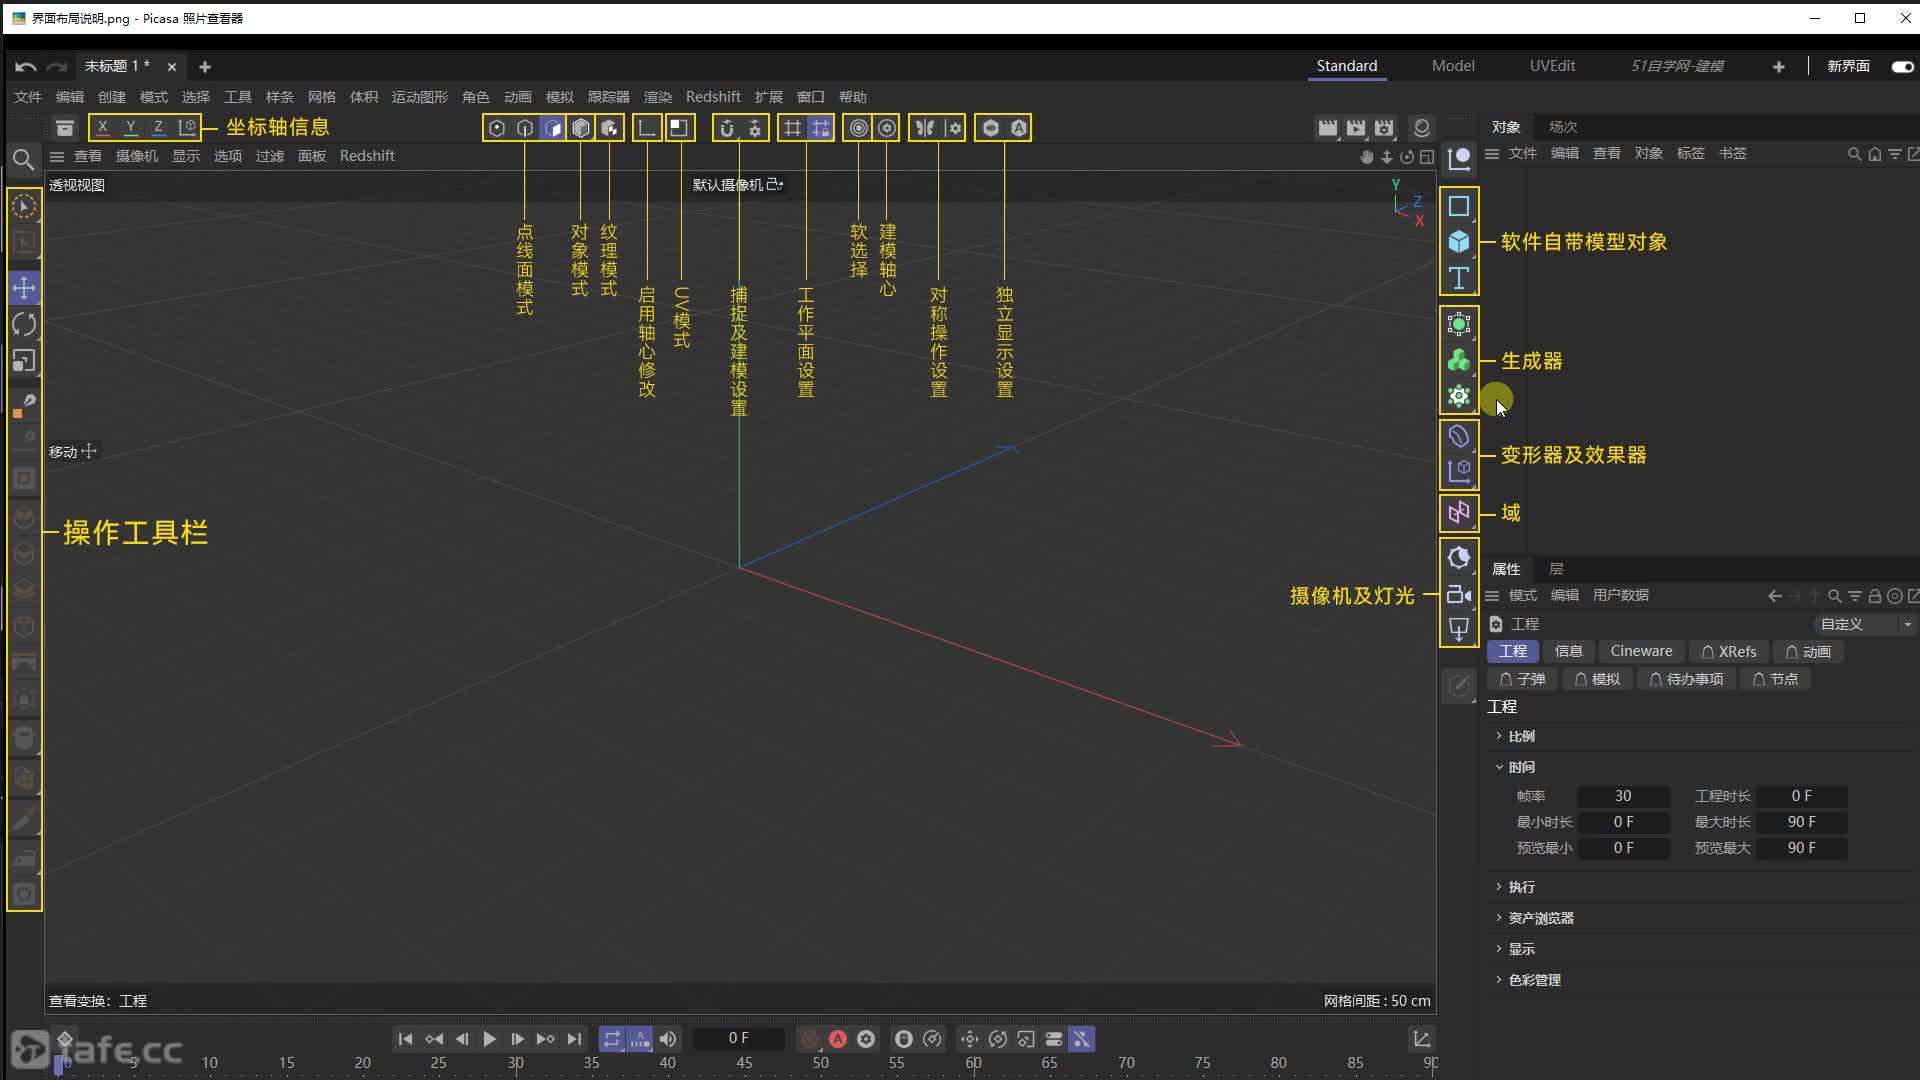Switch to the Model layout tab

tap(1453, 66)
